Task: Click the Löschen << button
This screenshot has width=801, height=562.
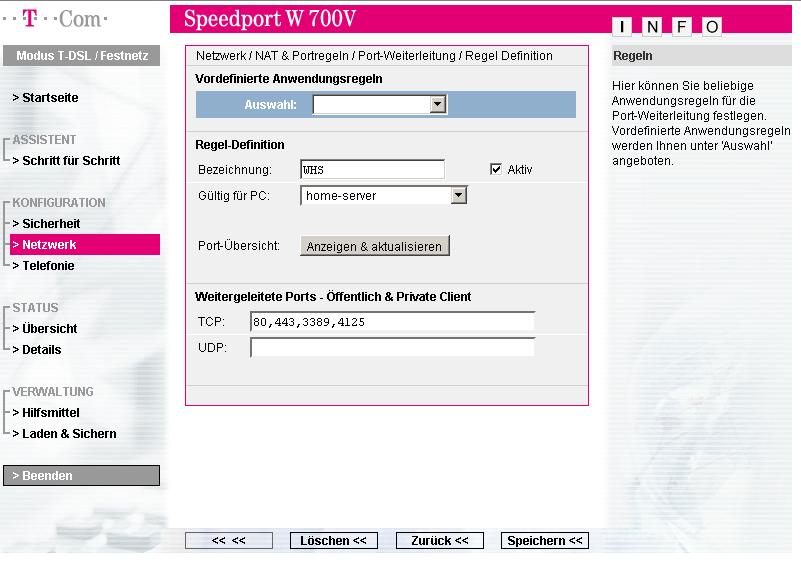Action: (x=334, y=541)
